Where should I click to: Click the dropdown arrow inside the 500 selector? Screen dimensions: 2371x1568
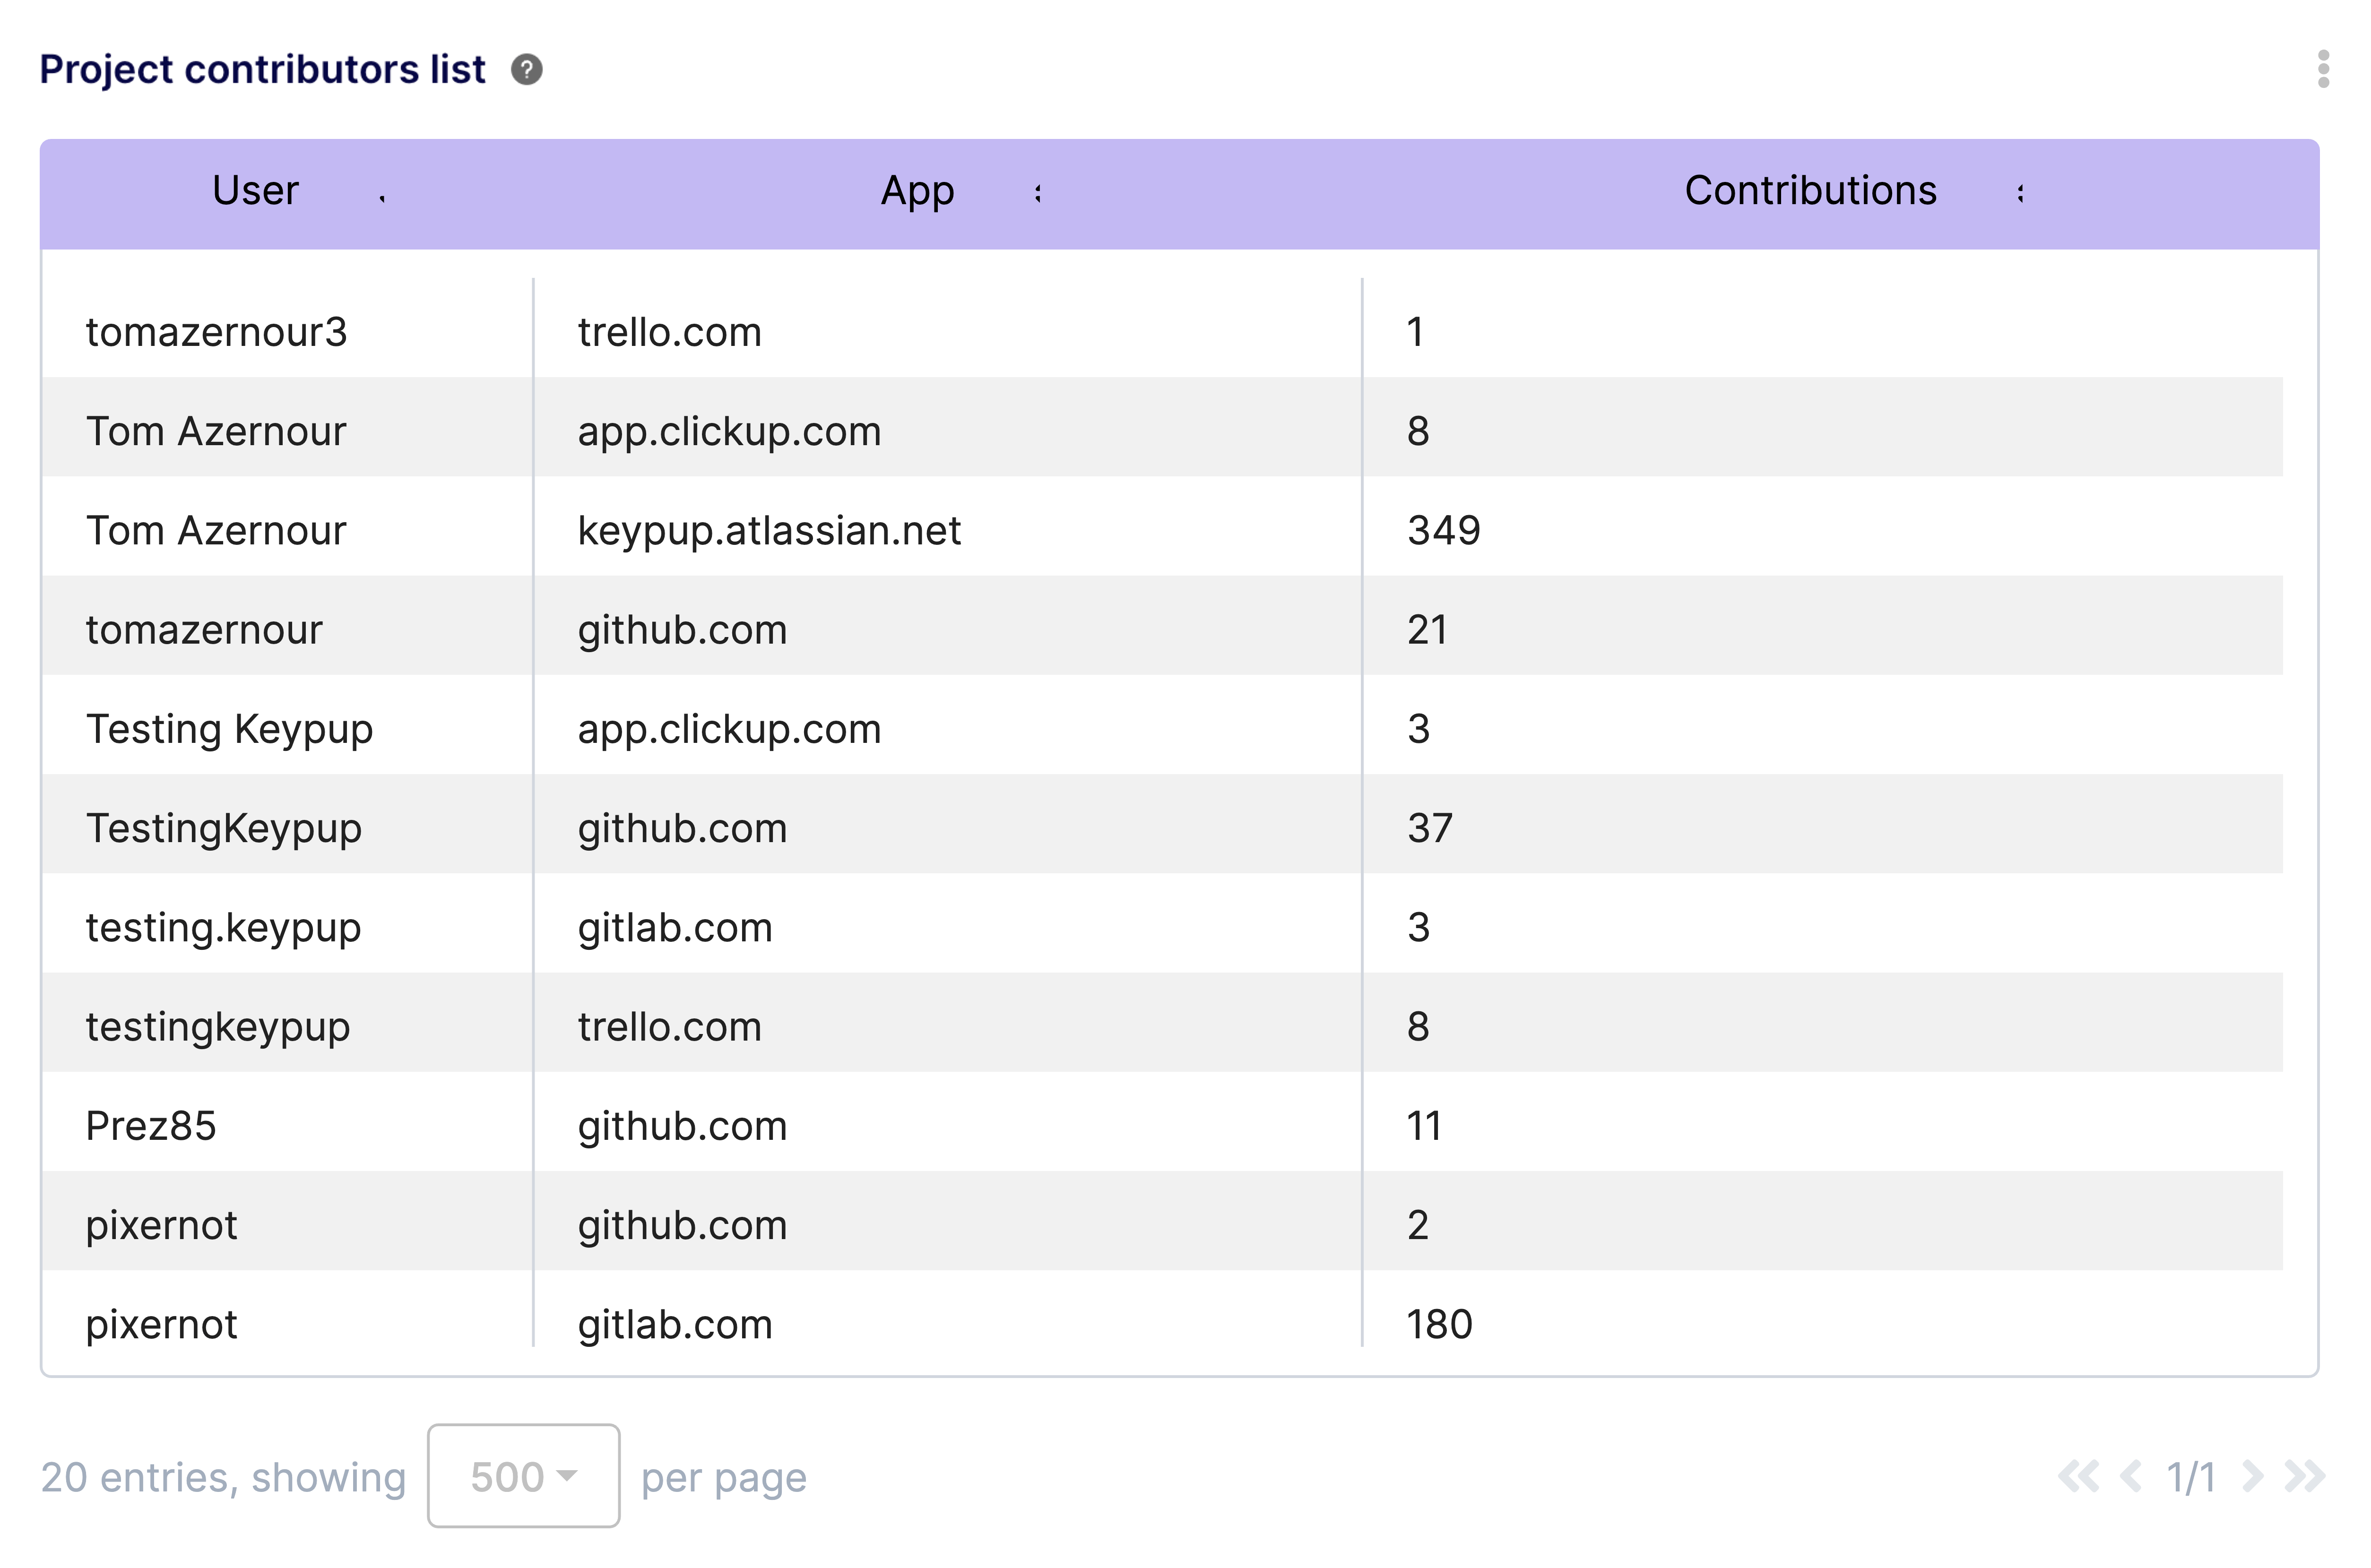tap(567, 1477)
